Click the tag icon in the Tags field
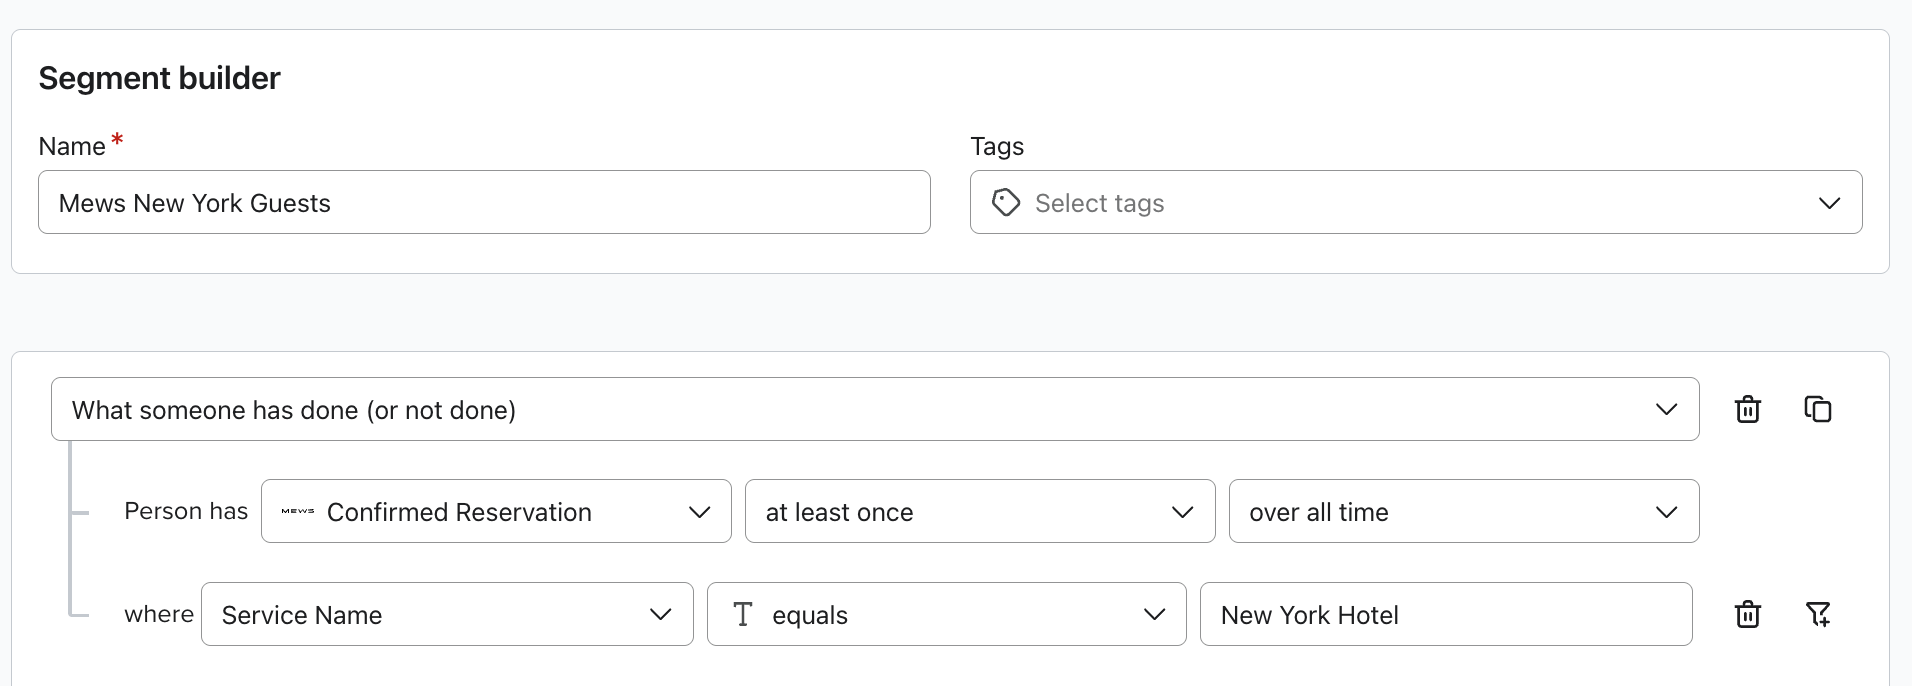Viewport: 1912px width, 686px height. [1005, 203]
